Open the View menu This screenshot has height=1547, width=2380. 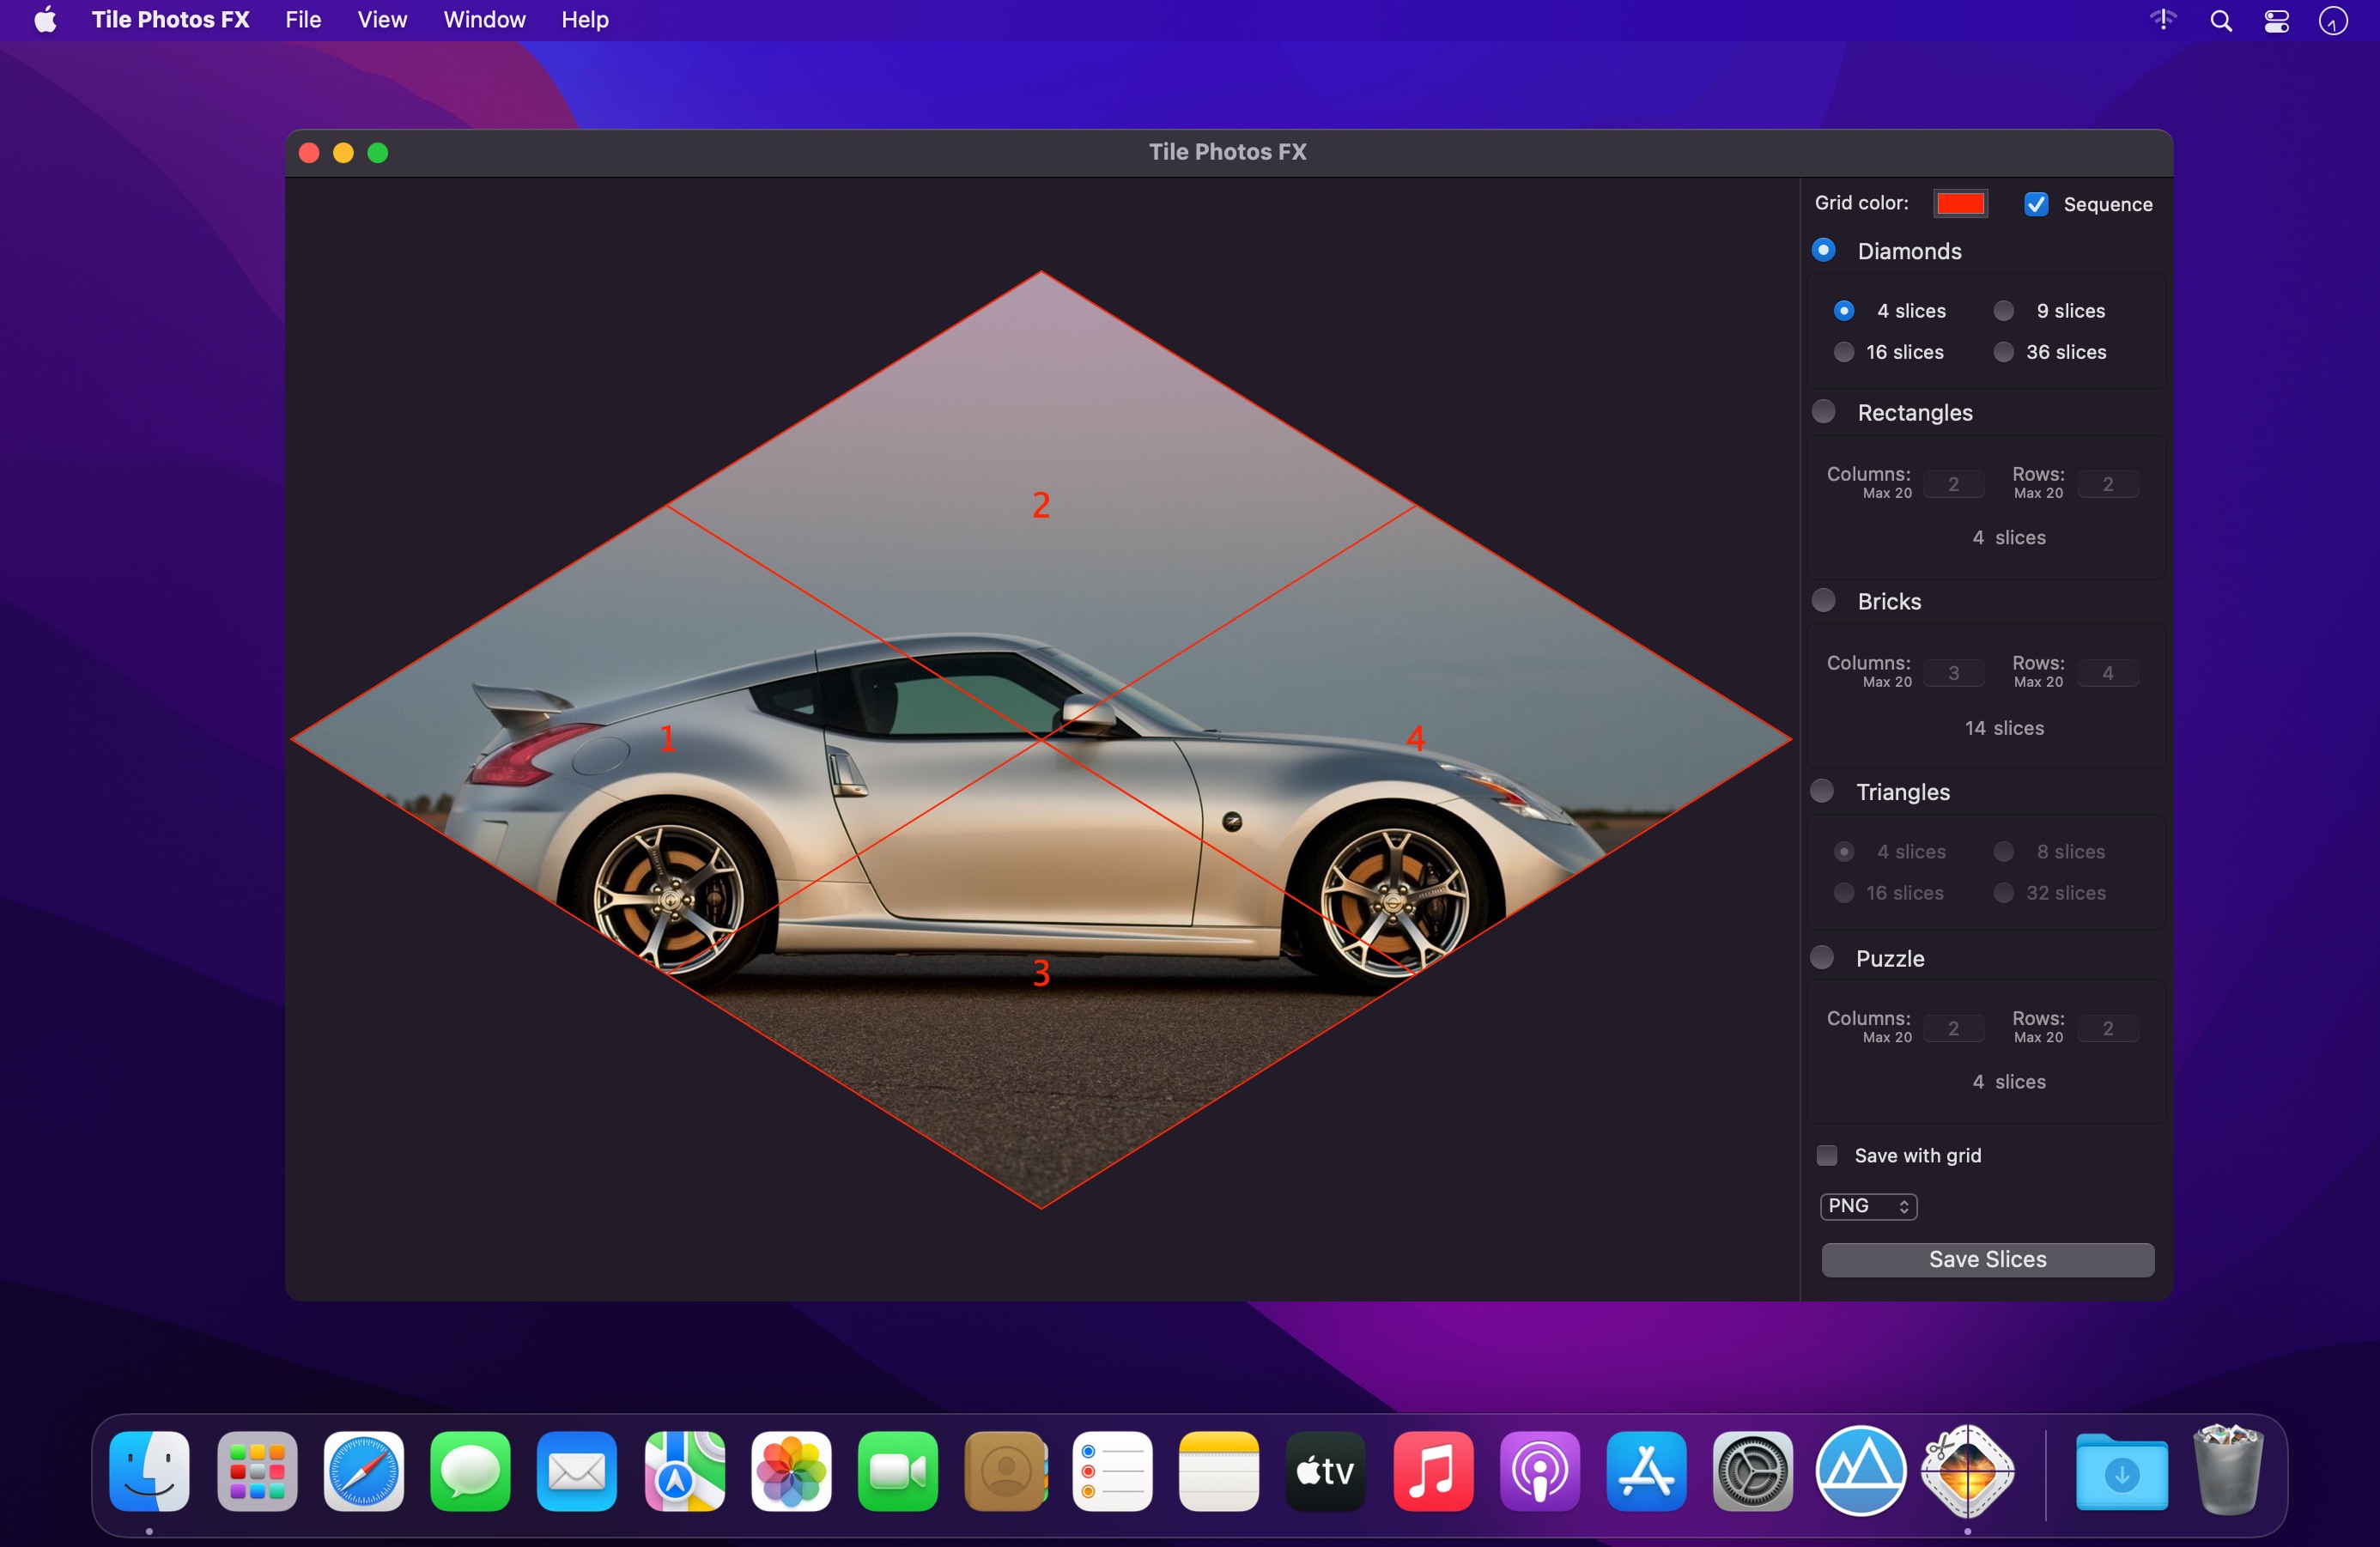pyautogui.click(x=382, y=20)
